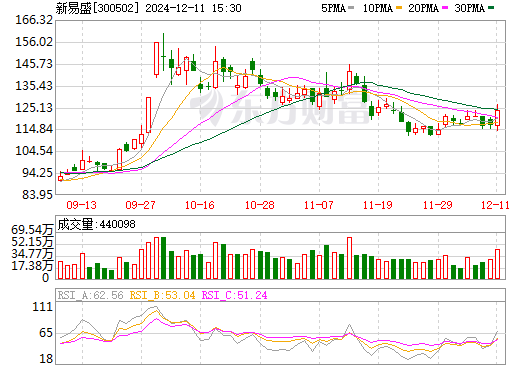This screenshot has height=365, width=520.
Task: Click the tall red candlestick peaking near 156
Action: coord(156,59)
